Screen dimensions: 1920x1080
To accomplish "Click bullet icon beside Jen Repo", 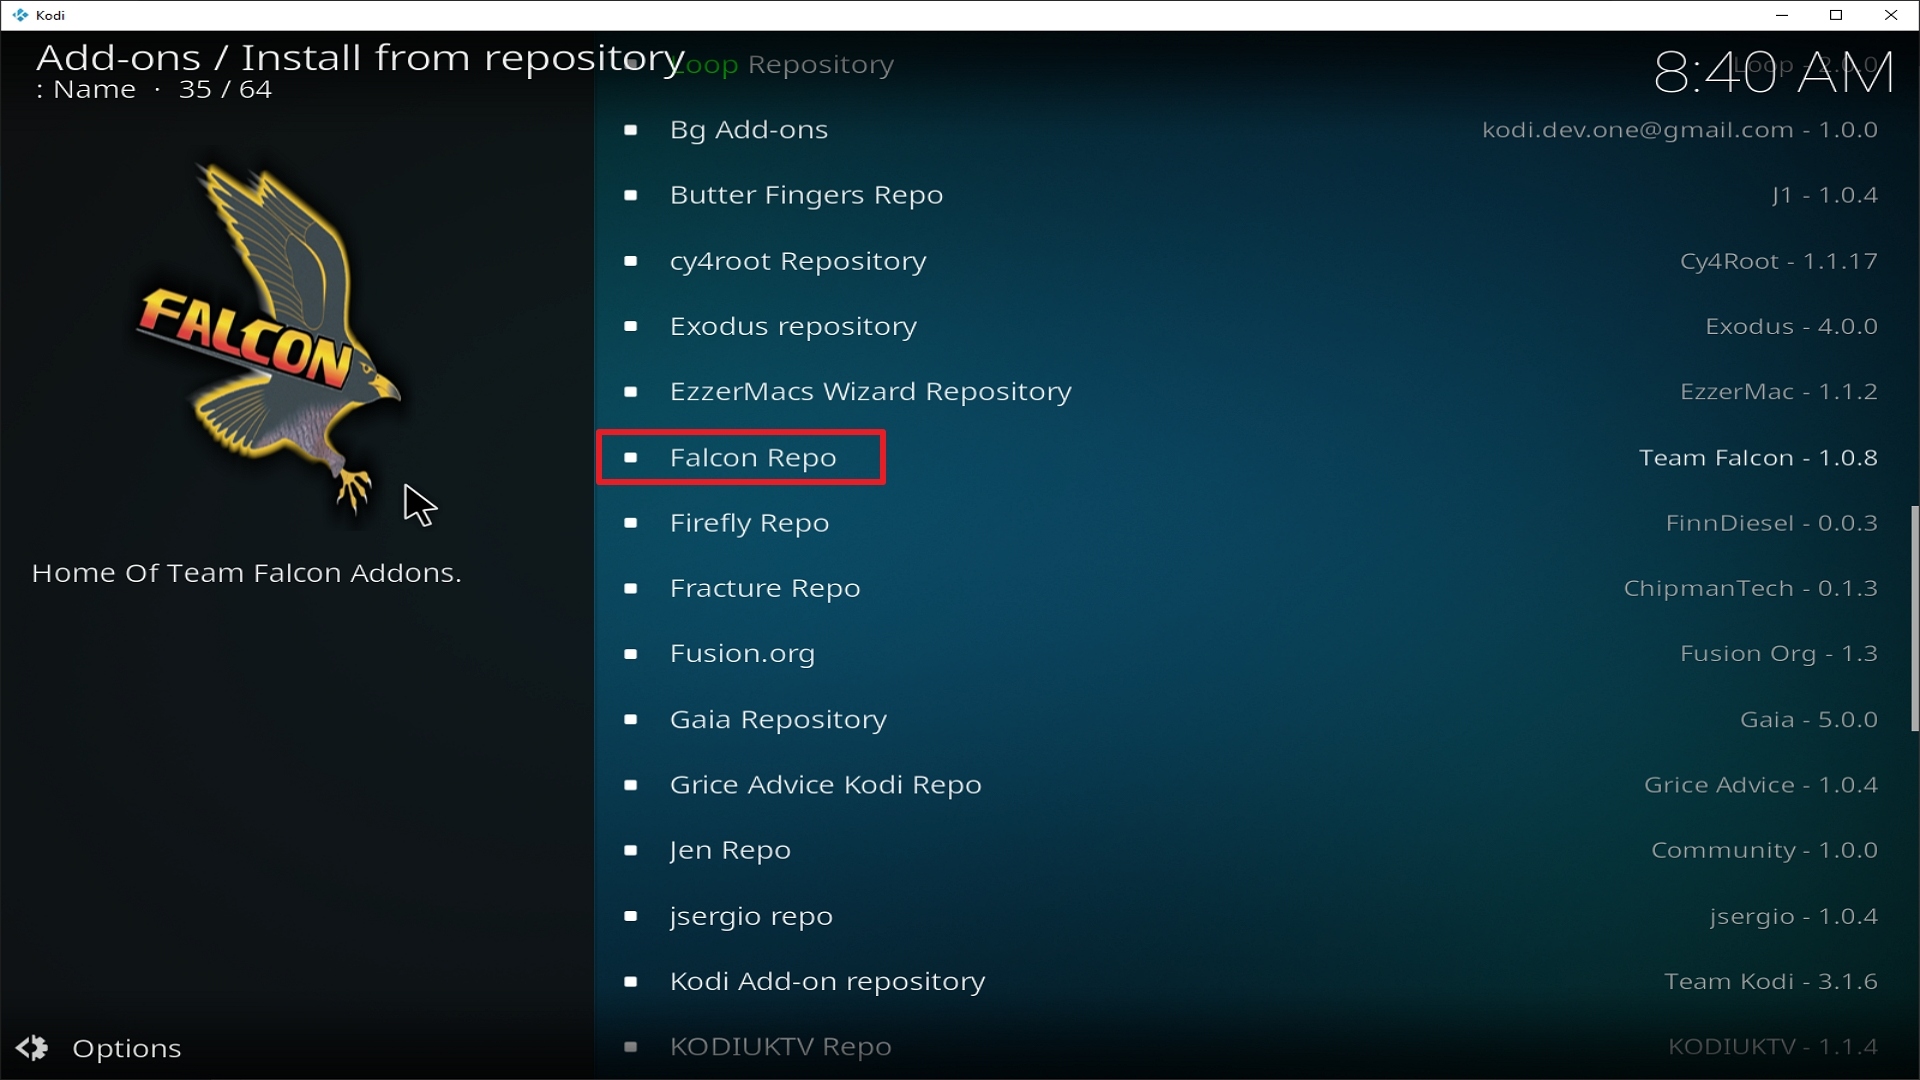I will [x=630, y=850].
